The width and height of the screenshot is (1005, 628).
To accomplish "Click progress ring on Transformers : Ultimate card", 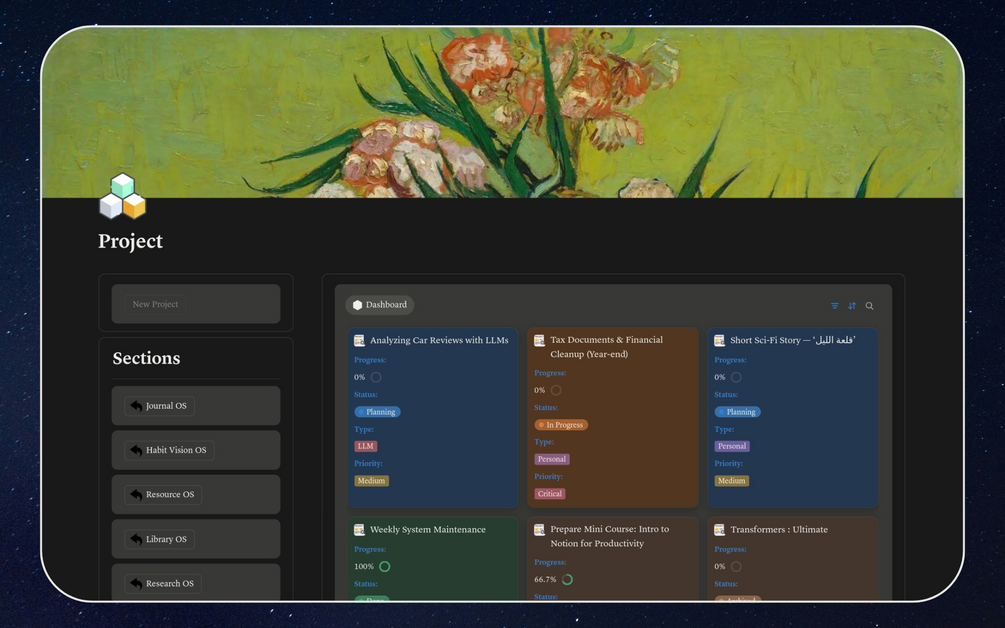I will (x=736, y=566).
